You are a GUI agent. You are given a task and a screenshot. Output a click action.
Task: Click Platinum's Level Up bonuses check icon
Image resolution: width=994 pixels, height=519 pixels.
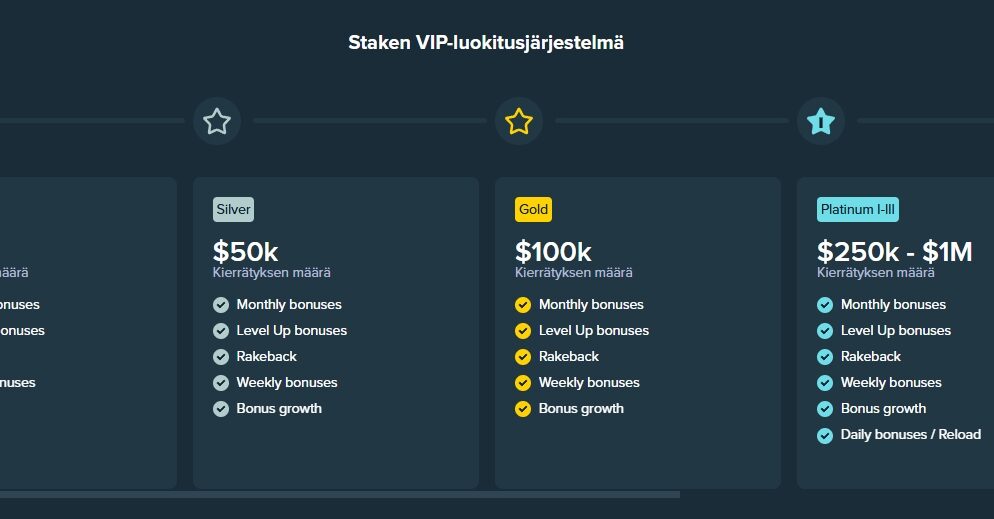pos(825,331)
